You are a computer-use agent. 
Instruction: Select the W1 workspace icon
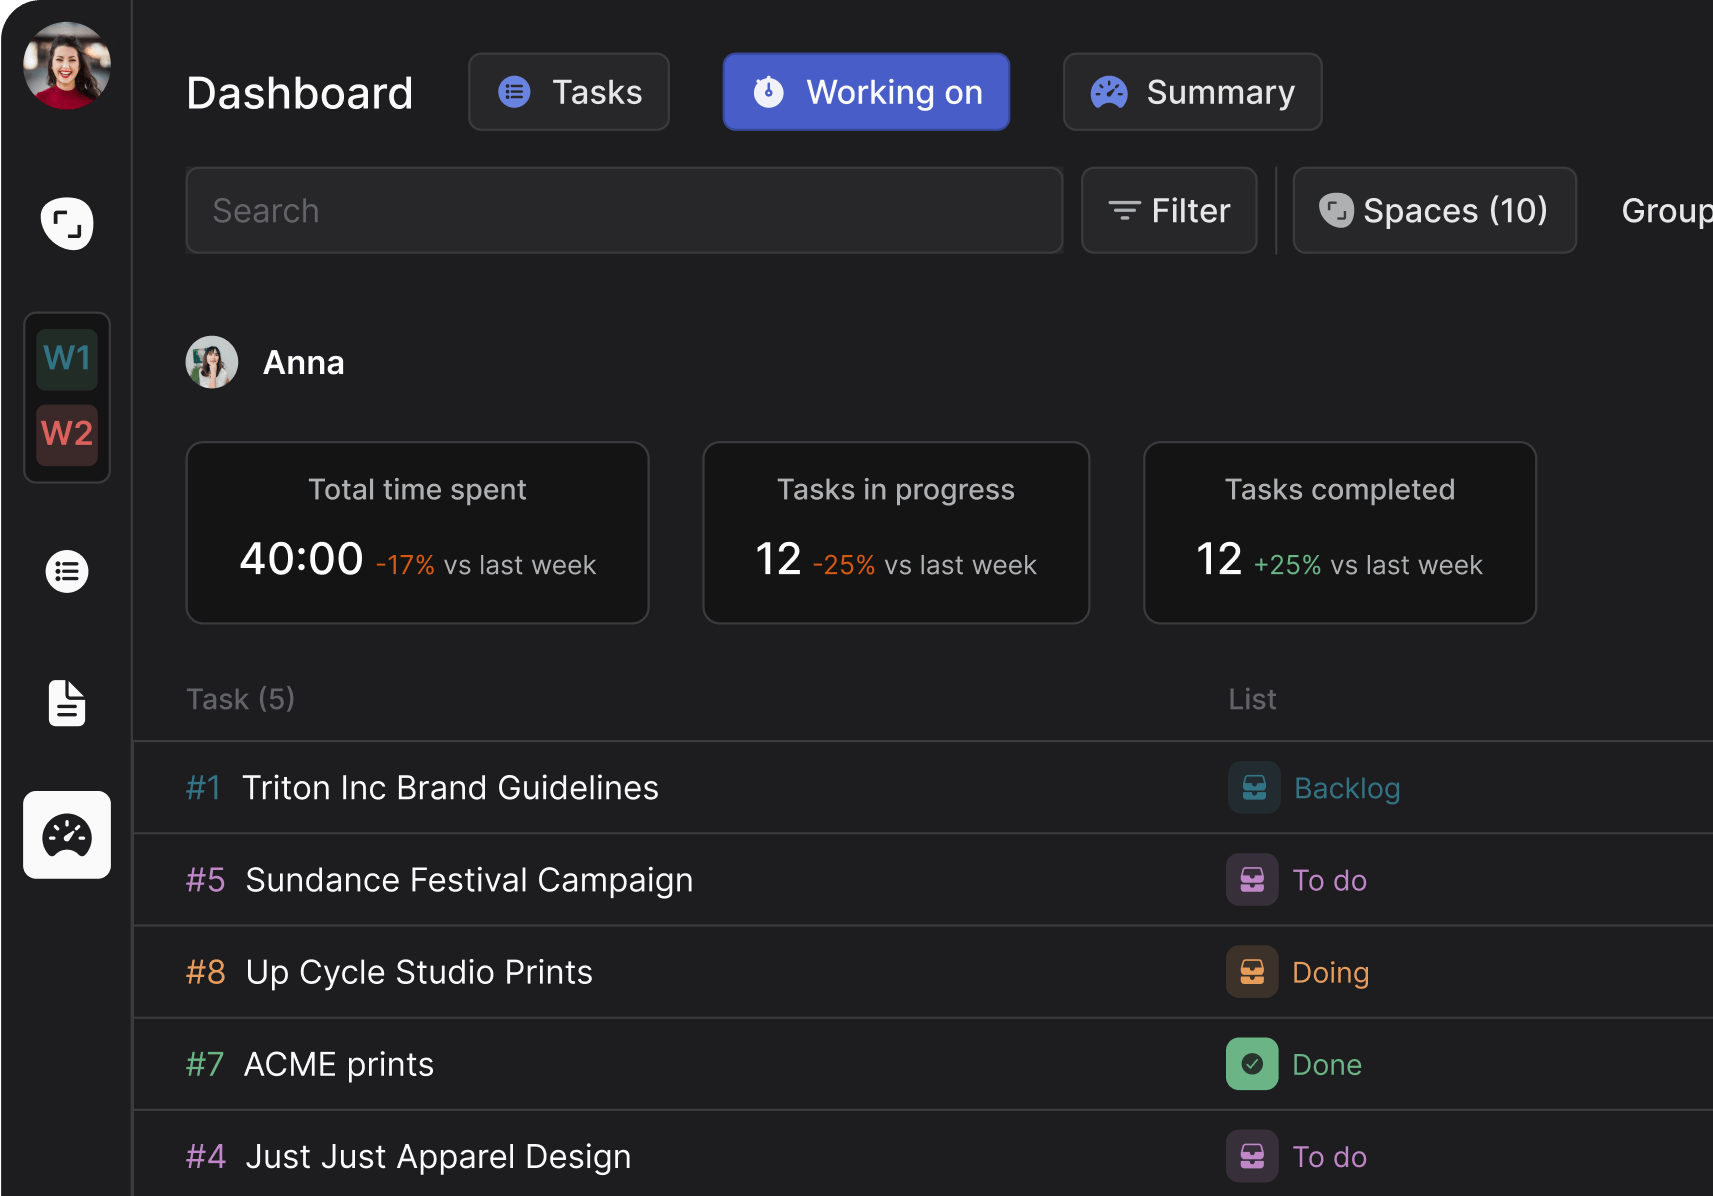point(66,358)
